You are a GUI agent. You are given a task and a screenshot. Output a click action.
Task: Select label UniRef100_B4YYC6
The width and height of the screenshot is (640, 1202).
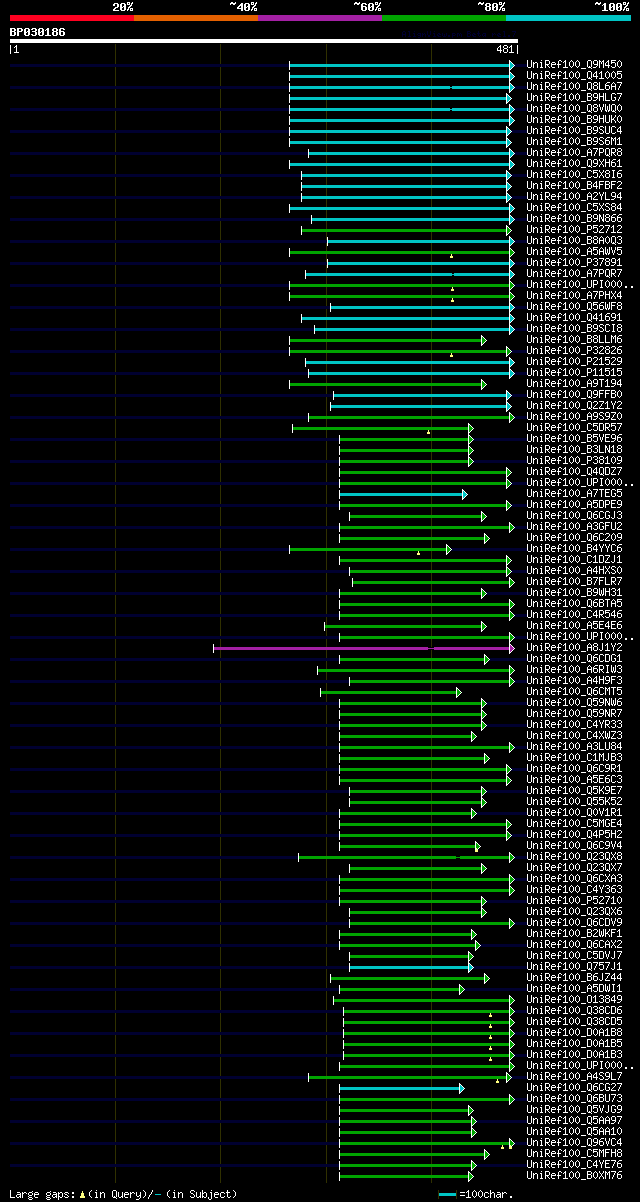click(574, 548)
